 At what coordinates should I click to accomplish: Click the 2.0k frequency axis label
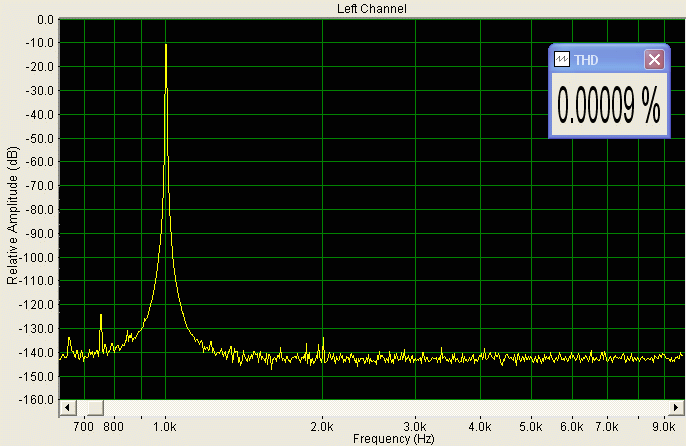[322, 427]
